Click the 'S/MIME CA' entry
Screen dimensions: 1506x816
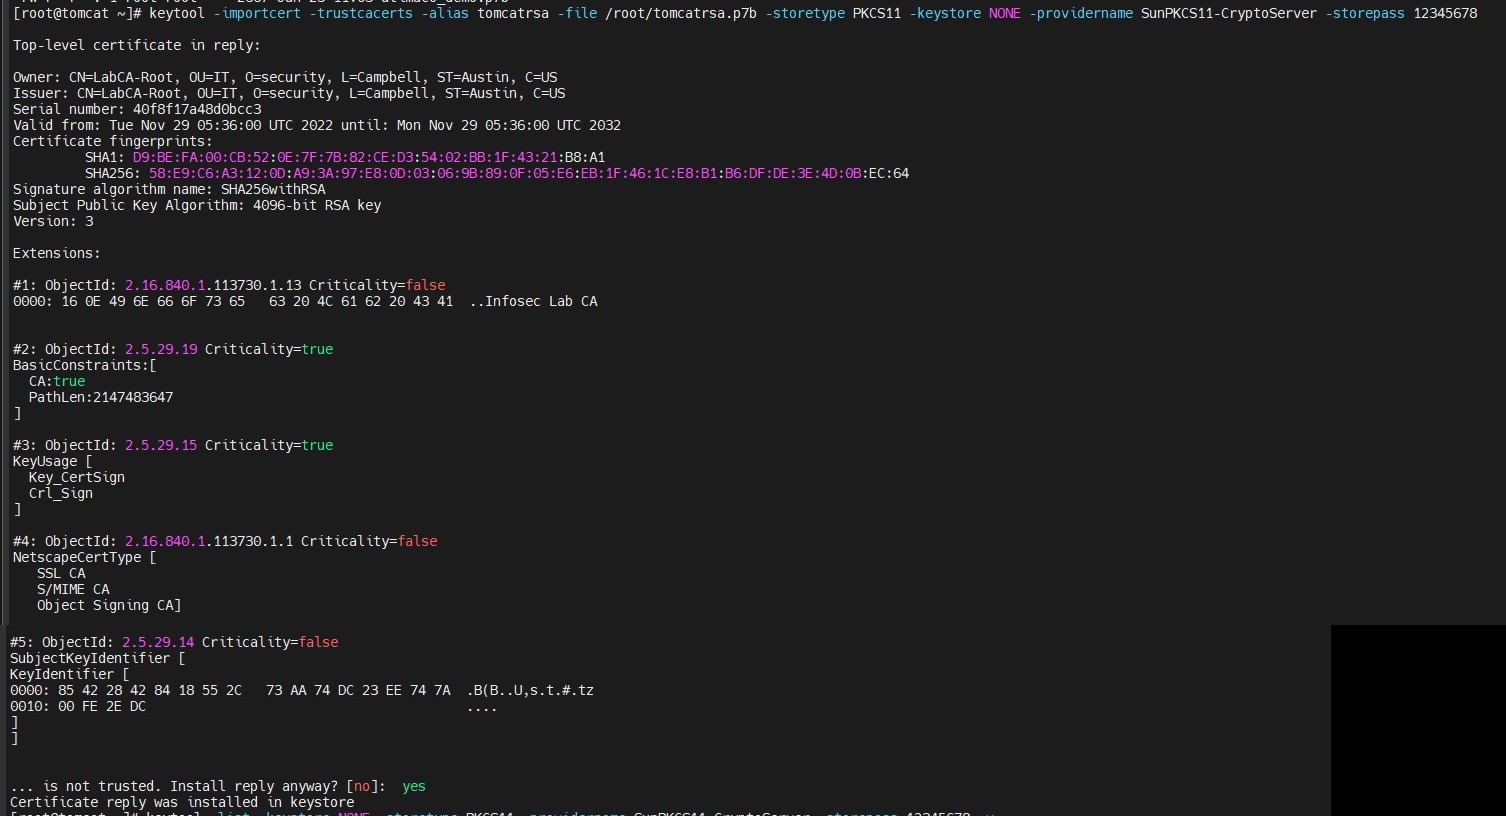coord(73,589)
